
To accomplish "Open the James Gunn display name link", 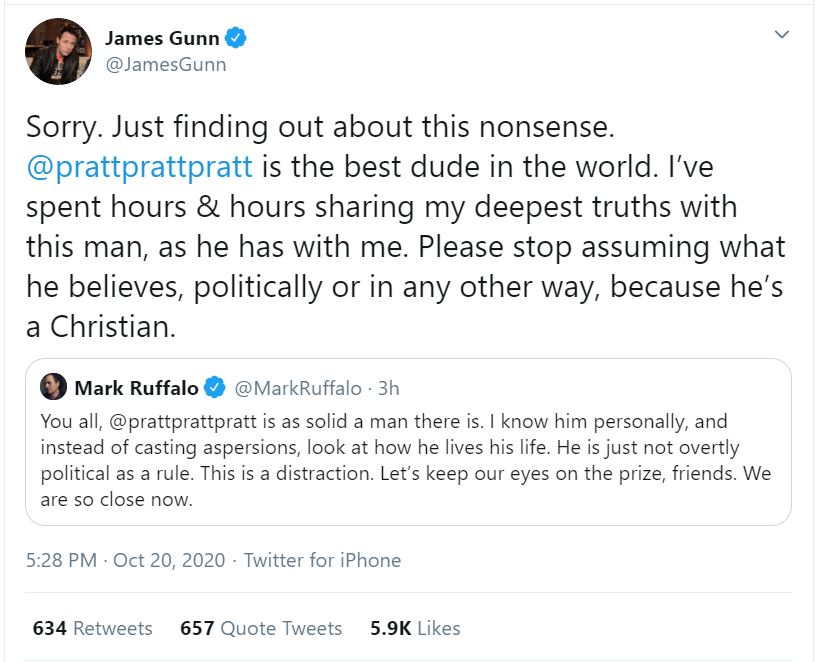I will coord(164,39).
